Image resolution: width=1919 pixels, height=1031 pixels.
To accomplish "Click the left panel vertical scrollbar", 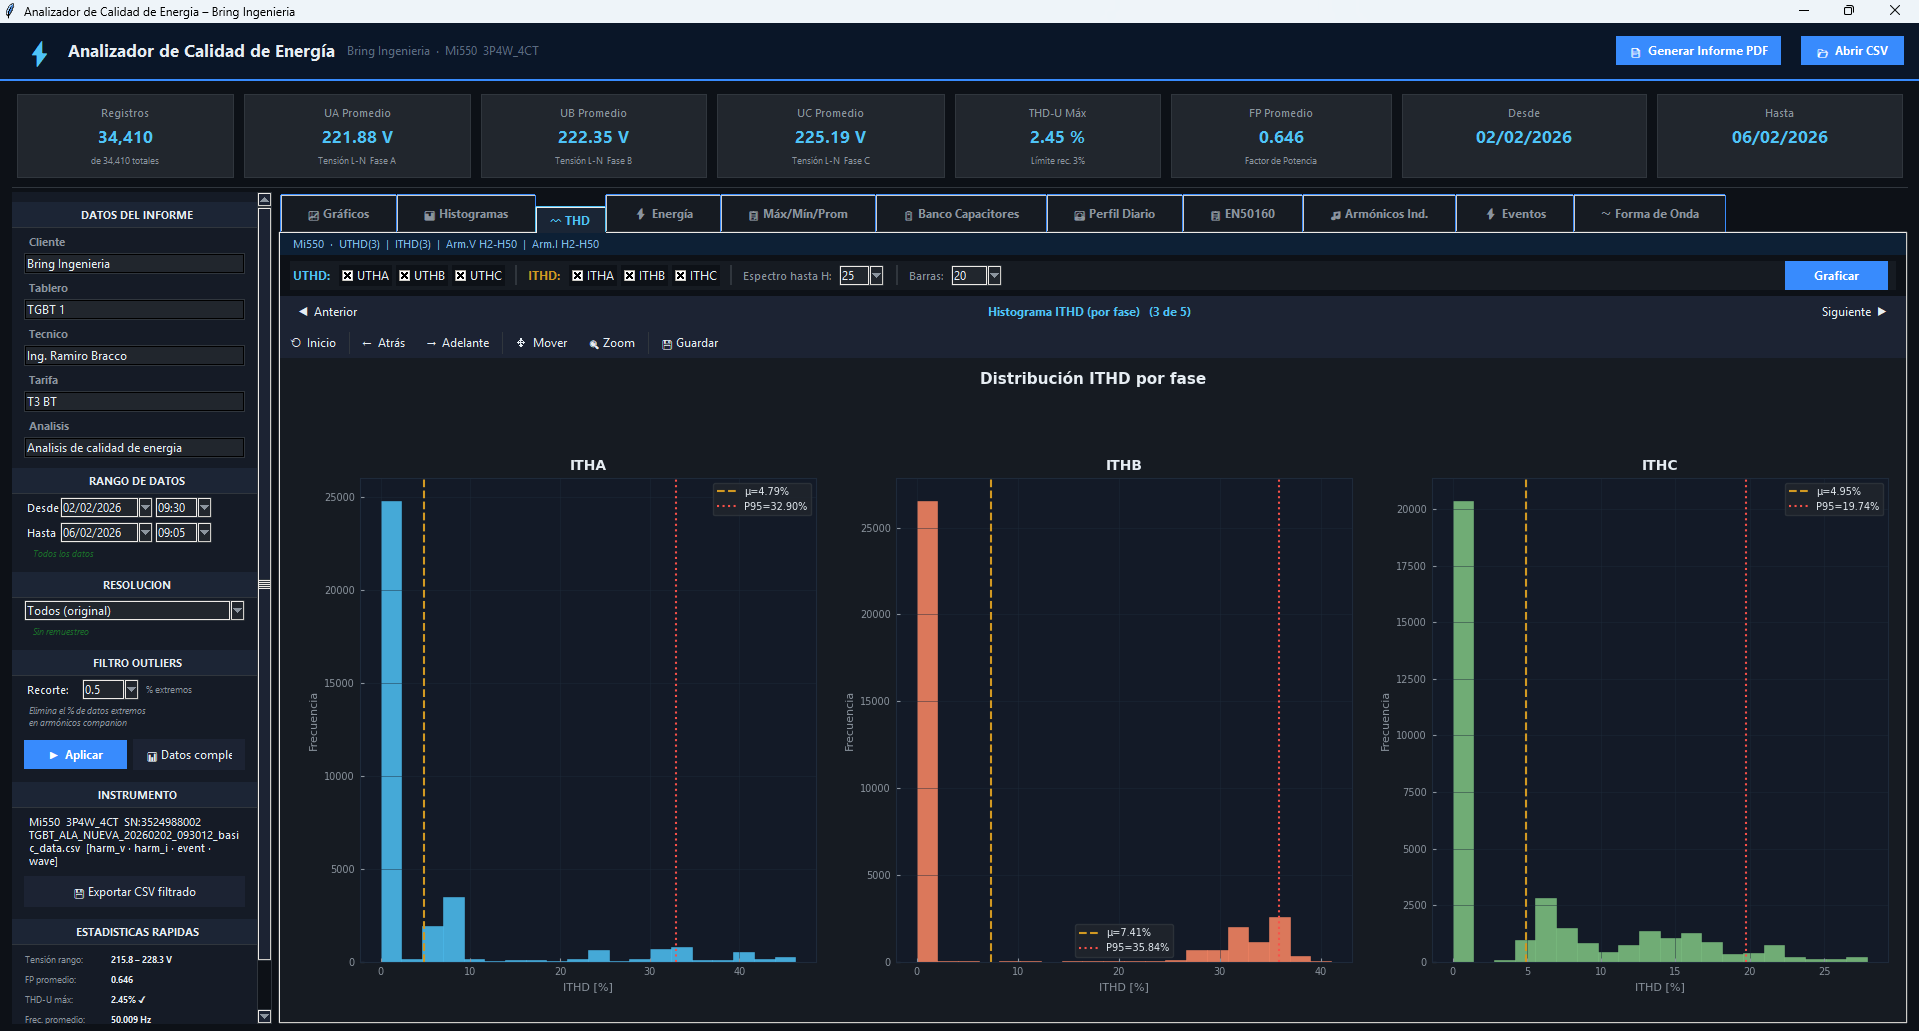I will (264, 584).
